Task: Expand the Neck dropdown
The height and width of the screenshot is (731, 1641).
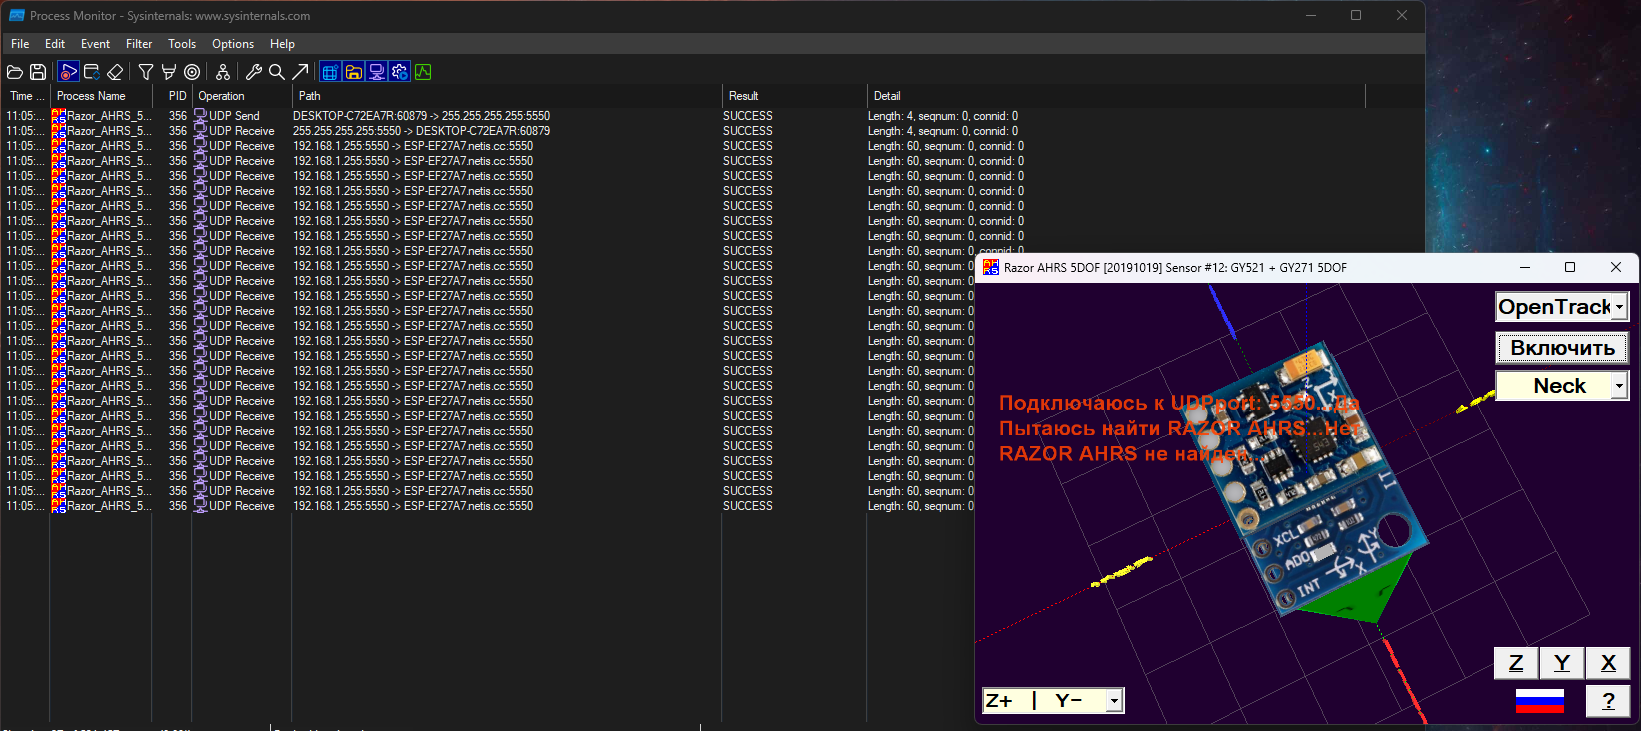Action: (x=1619, y=386)
